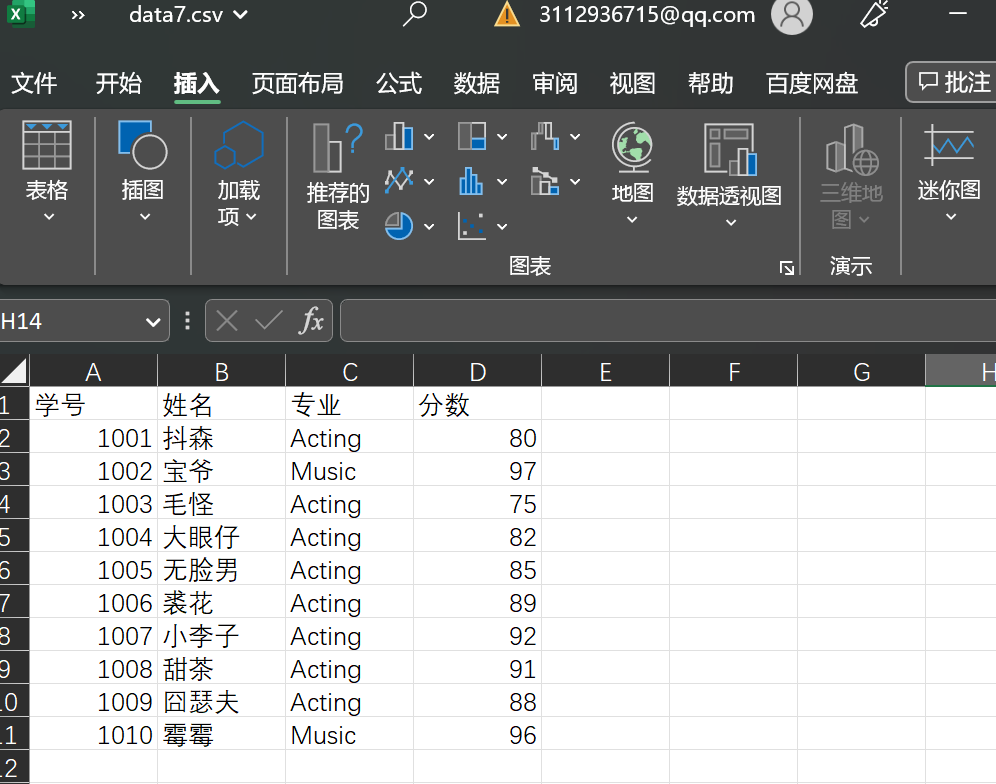Select cell containing 学号
Viewport: 996px width, 784px height.
[x=93, y=404]
